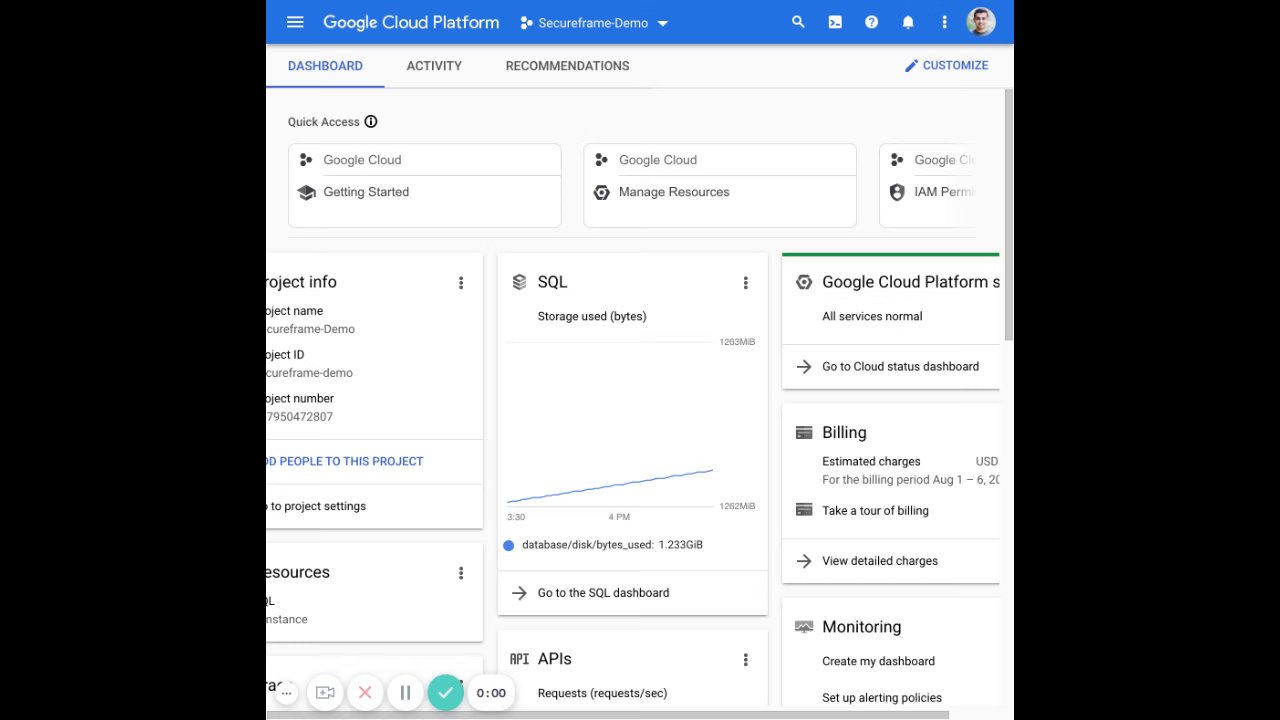Viewport: 1280px width, 720px height.
Task: Click the pencil icon beside Customize
Action: tap(911, 66)
